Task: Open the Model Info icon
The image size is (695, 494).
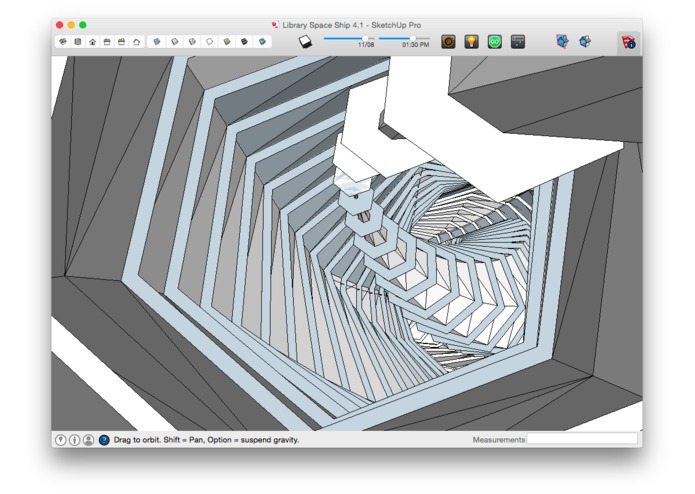Action: point(629,42)
